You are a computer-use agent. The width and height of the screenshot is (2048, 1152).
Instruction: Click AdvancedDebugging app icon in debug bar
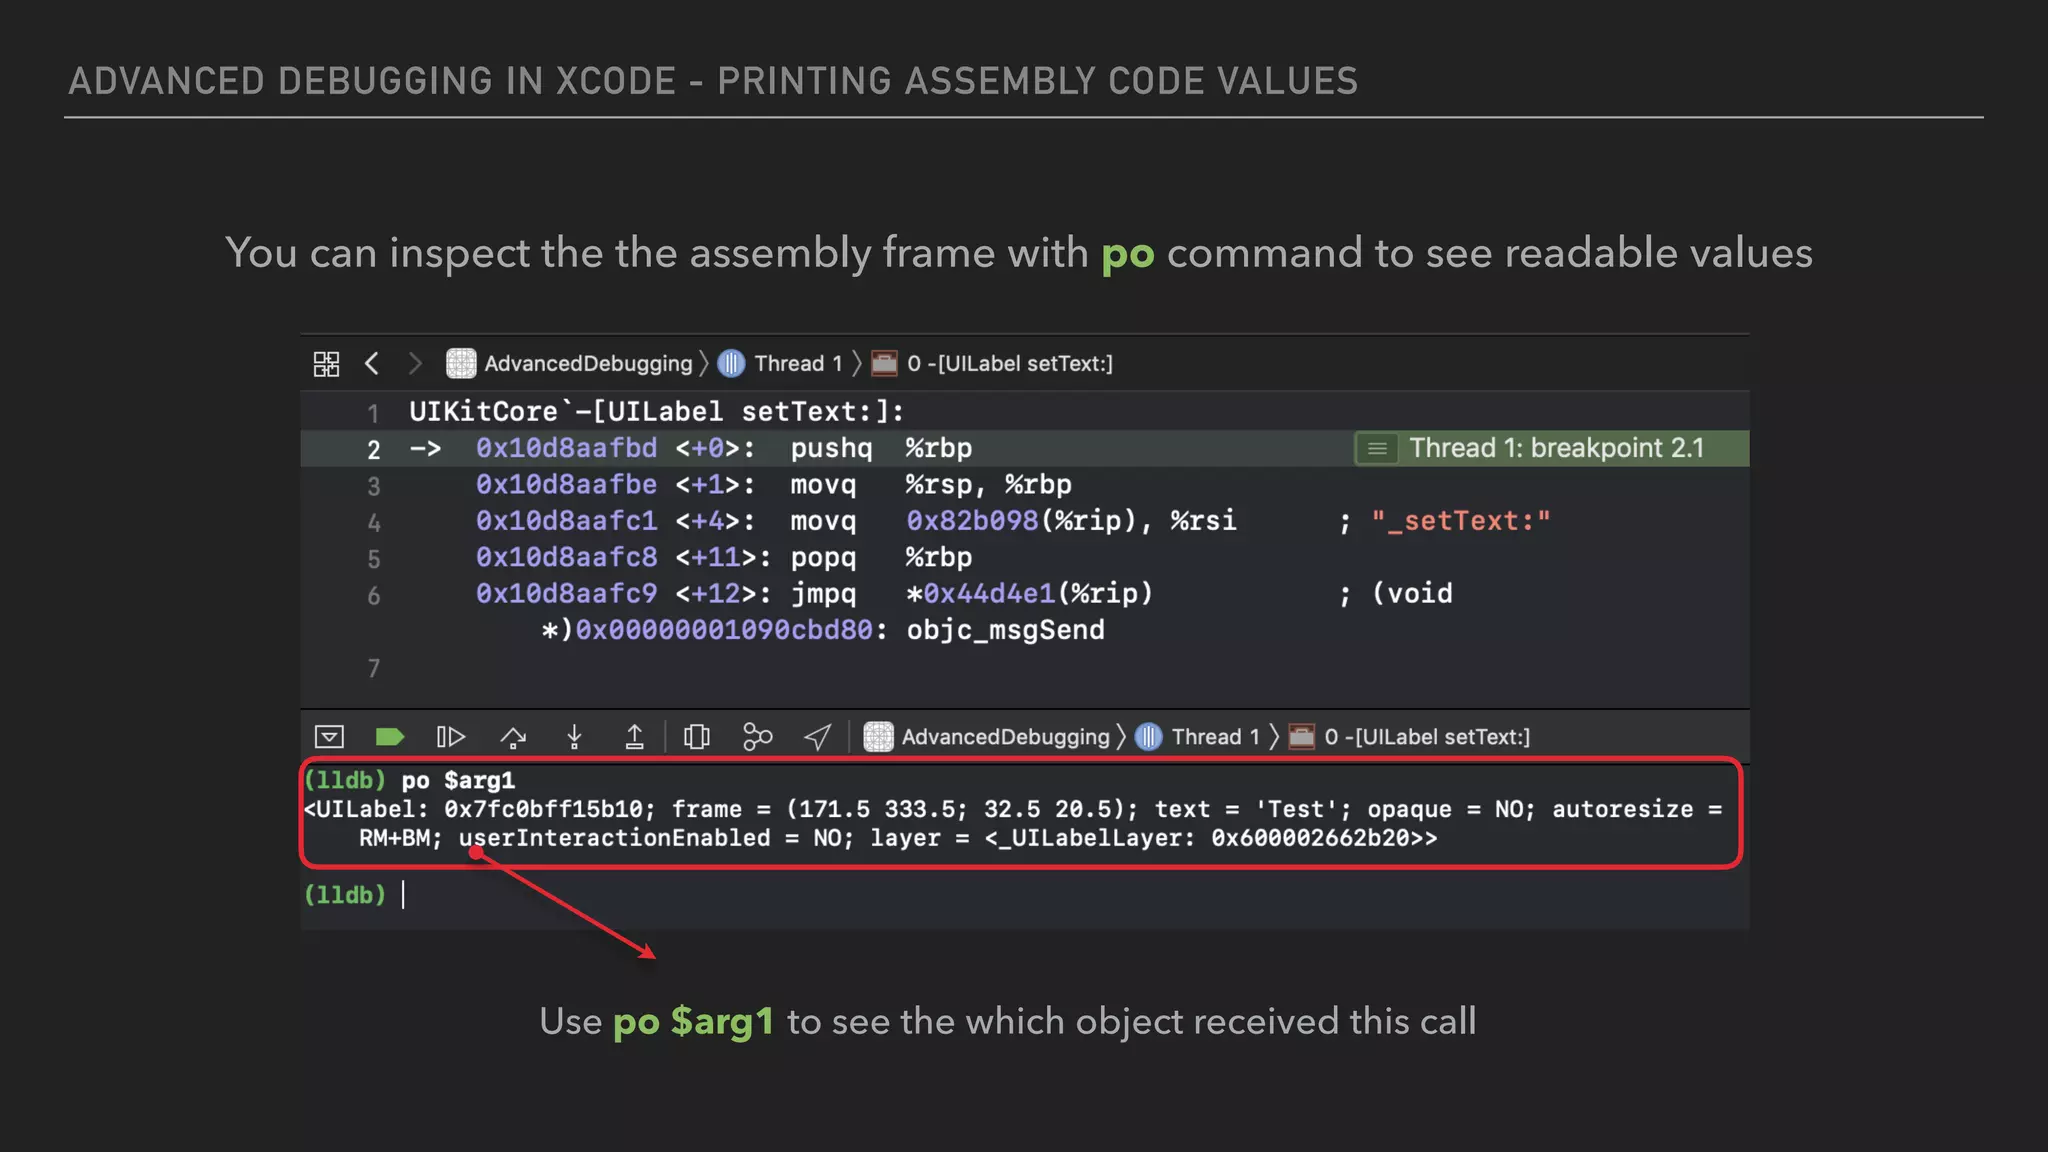click(x=878, y=737)
